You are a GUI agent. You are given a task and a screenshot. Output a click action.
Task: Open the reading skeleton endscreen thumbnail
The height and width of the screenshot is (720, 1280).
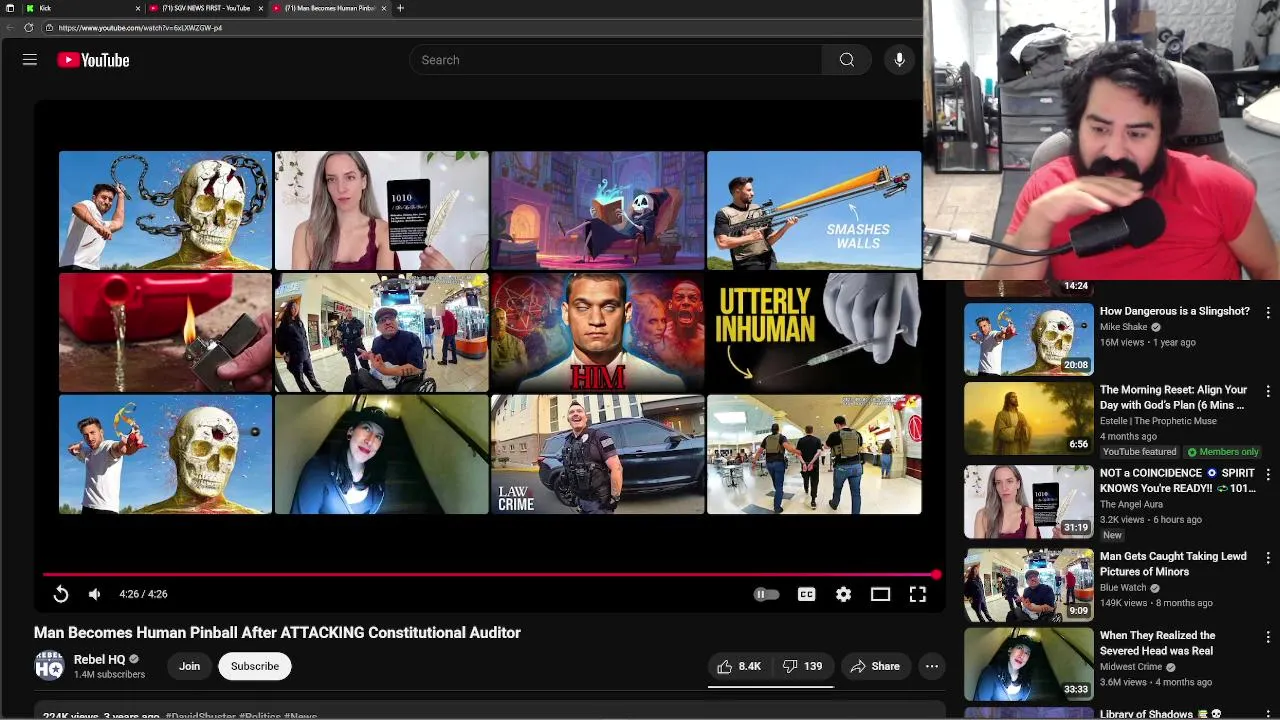(598, 210)
